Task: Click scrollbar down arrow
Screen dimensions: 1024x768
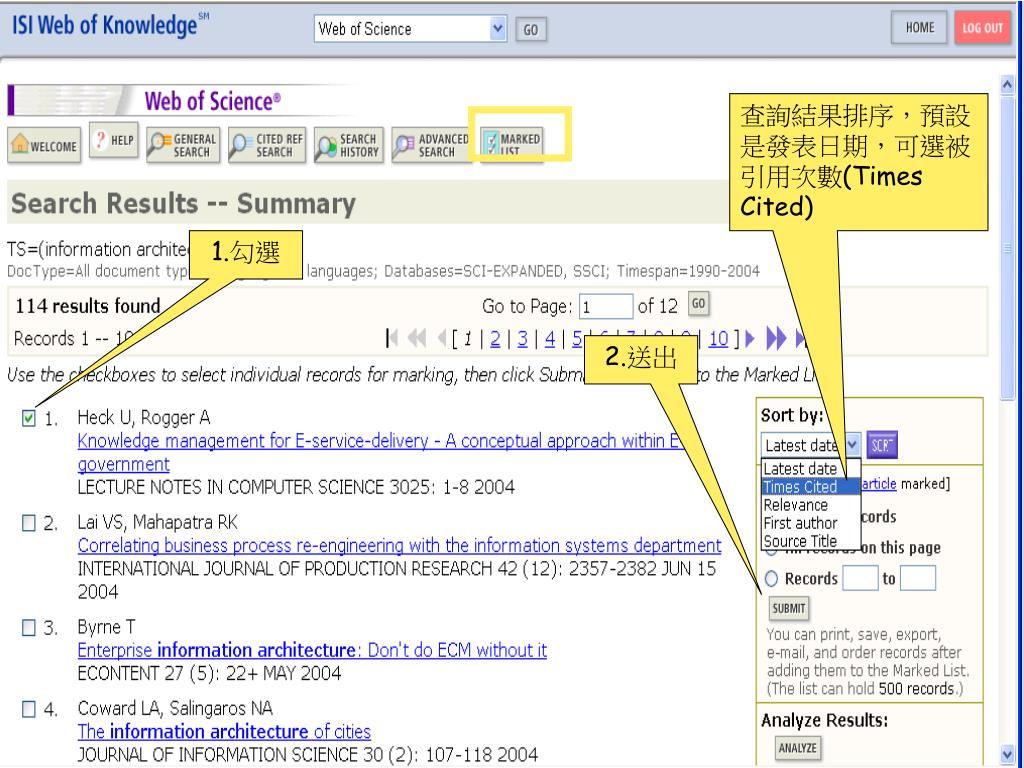Action: pos(1007,754)
